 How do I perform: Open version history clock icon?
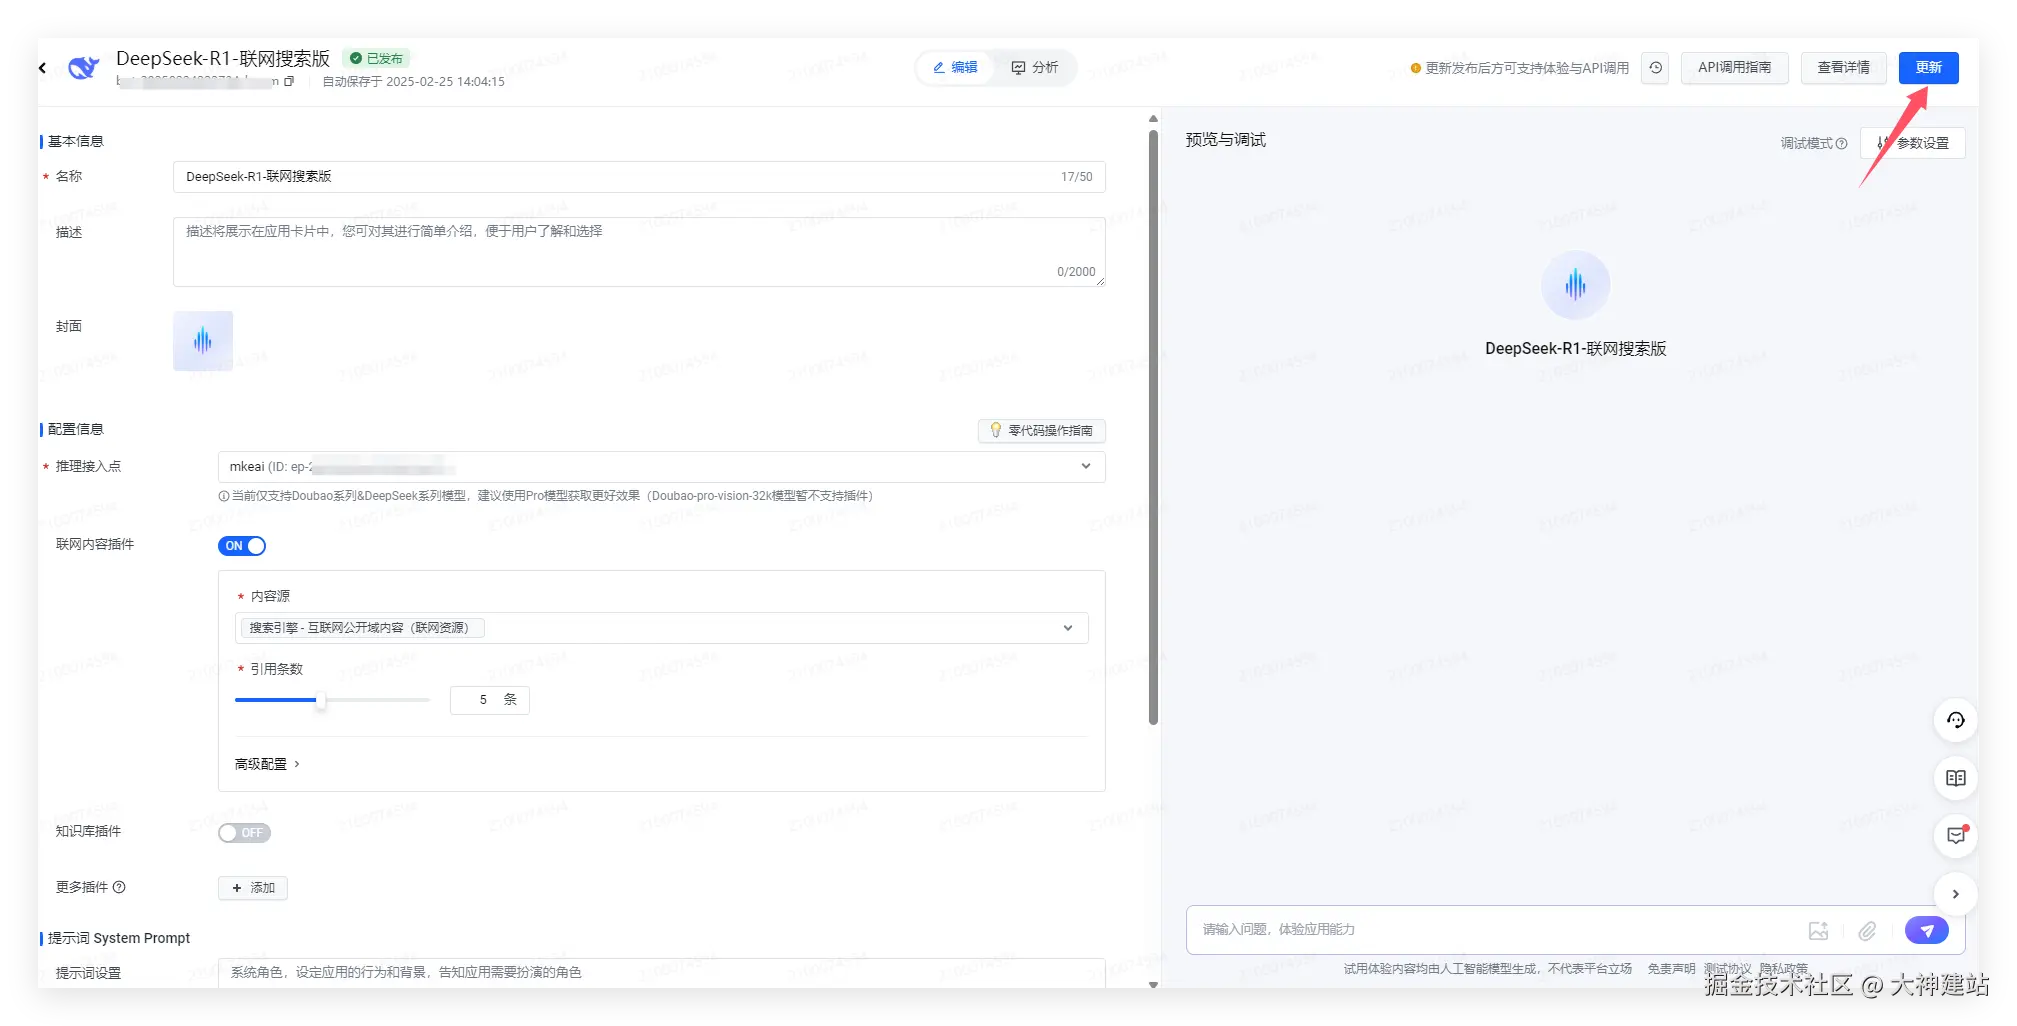[1656, 68]
